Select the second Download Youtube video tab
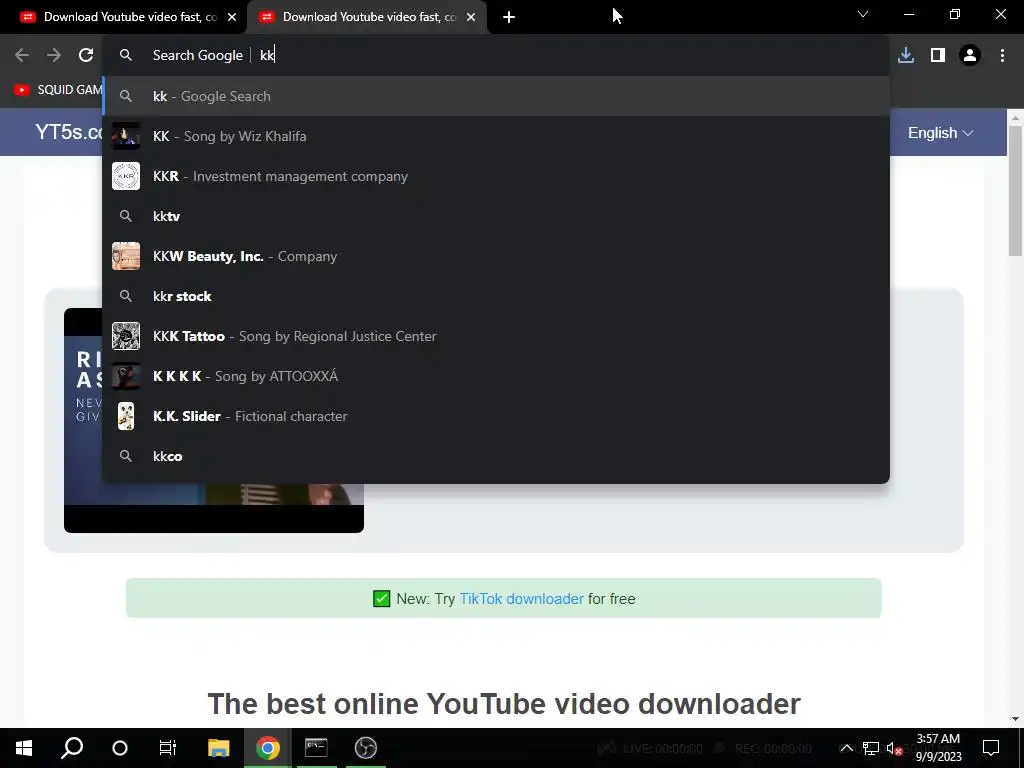Image resolution: width=1024 pixels, height=768 pixels. (368, 17)
